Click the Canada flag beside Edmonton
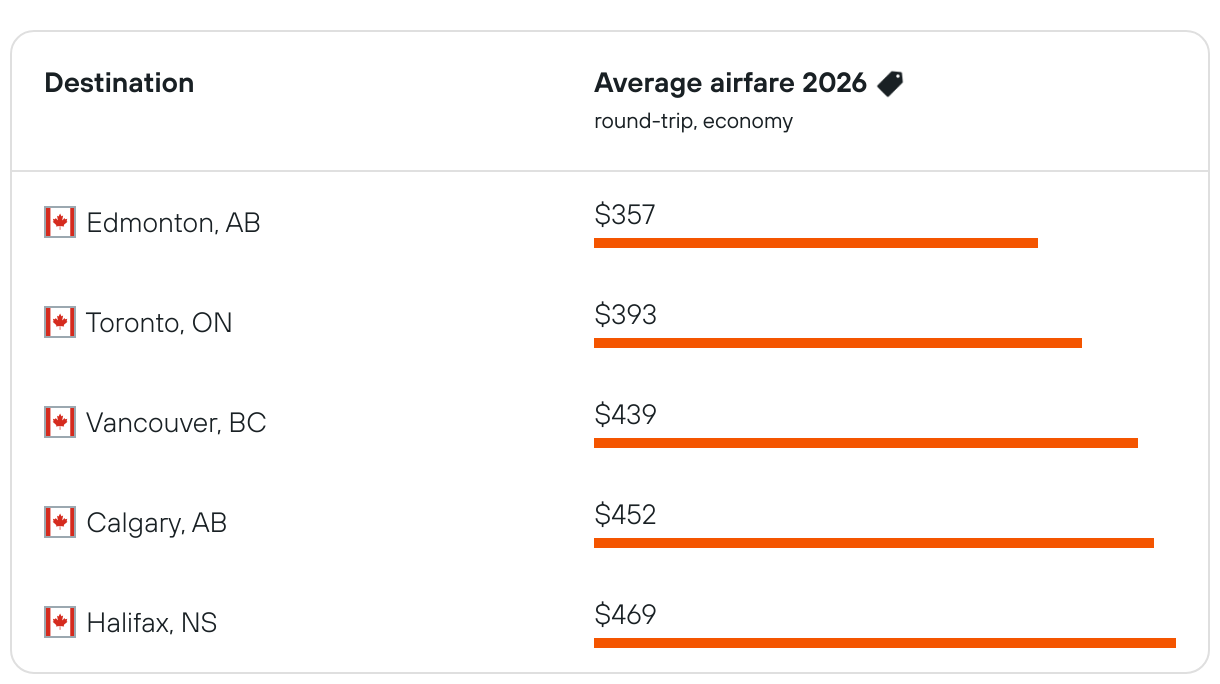 tap(60, 222)
